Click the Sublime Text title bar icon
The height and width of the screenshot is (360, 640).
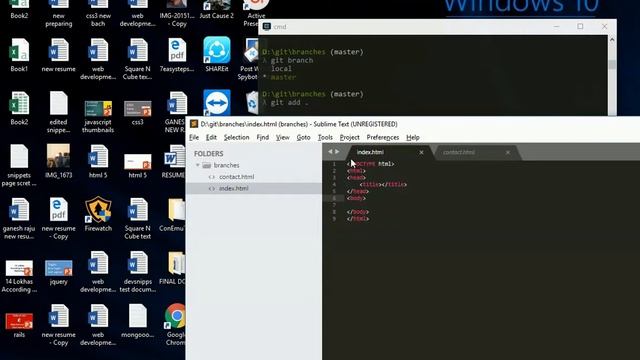tap(194, 124)
